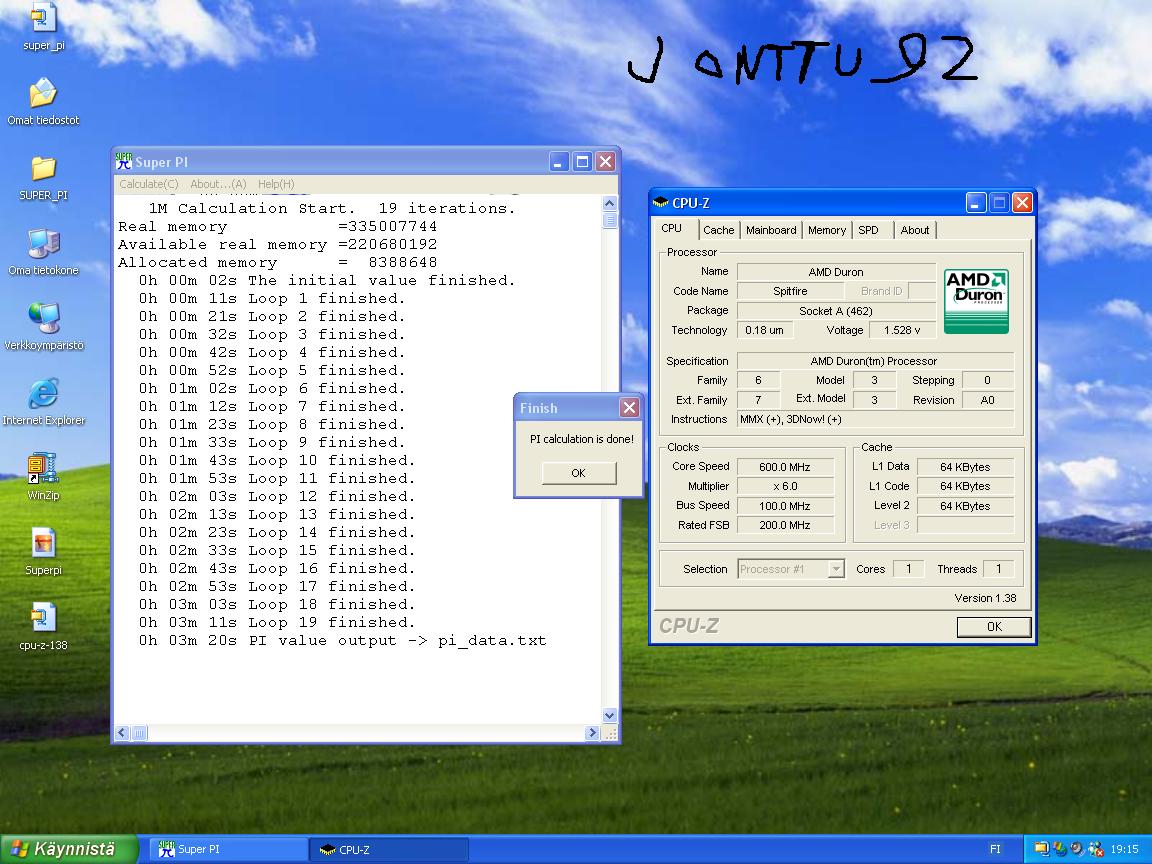Click the Level 2 cache 64 KBytes field
This screenshot has height=864, width=1152.
pyautogui.click(x=965, y=506)
